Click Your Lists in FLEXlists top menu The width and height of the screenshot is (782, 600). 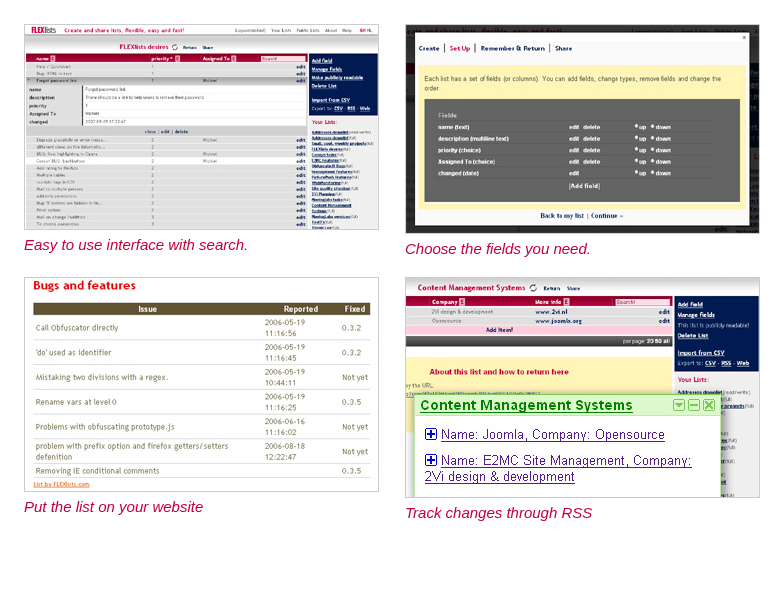281,30
